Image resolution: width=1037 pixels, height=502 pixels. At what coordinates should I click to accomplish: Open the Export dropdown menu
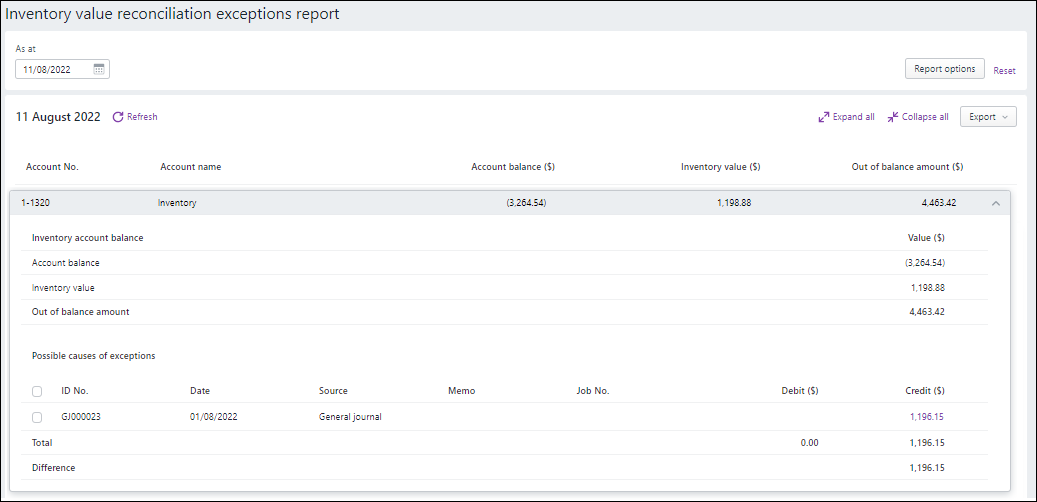click(987, 117)
